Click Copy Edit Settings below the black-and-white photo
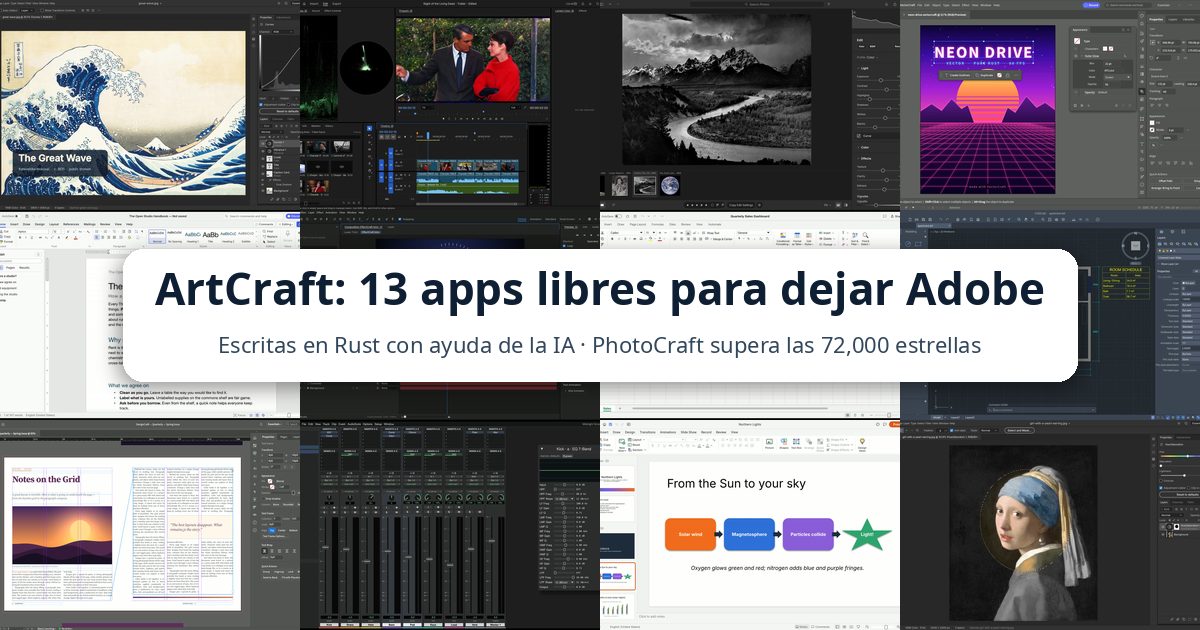 [741, 205]
